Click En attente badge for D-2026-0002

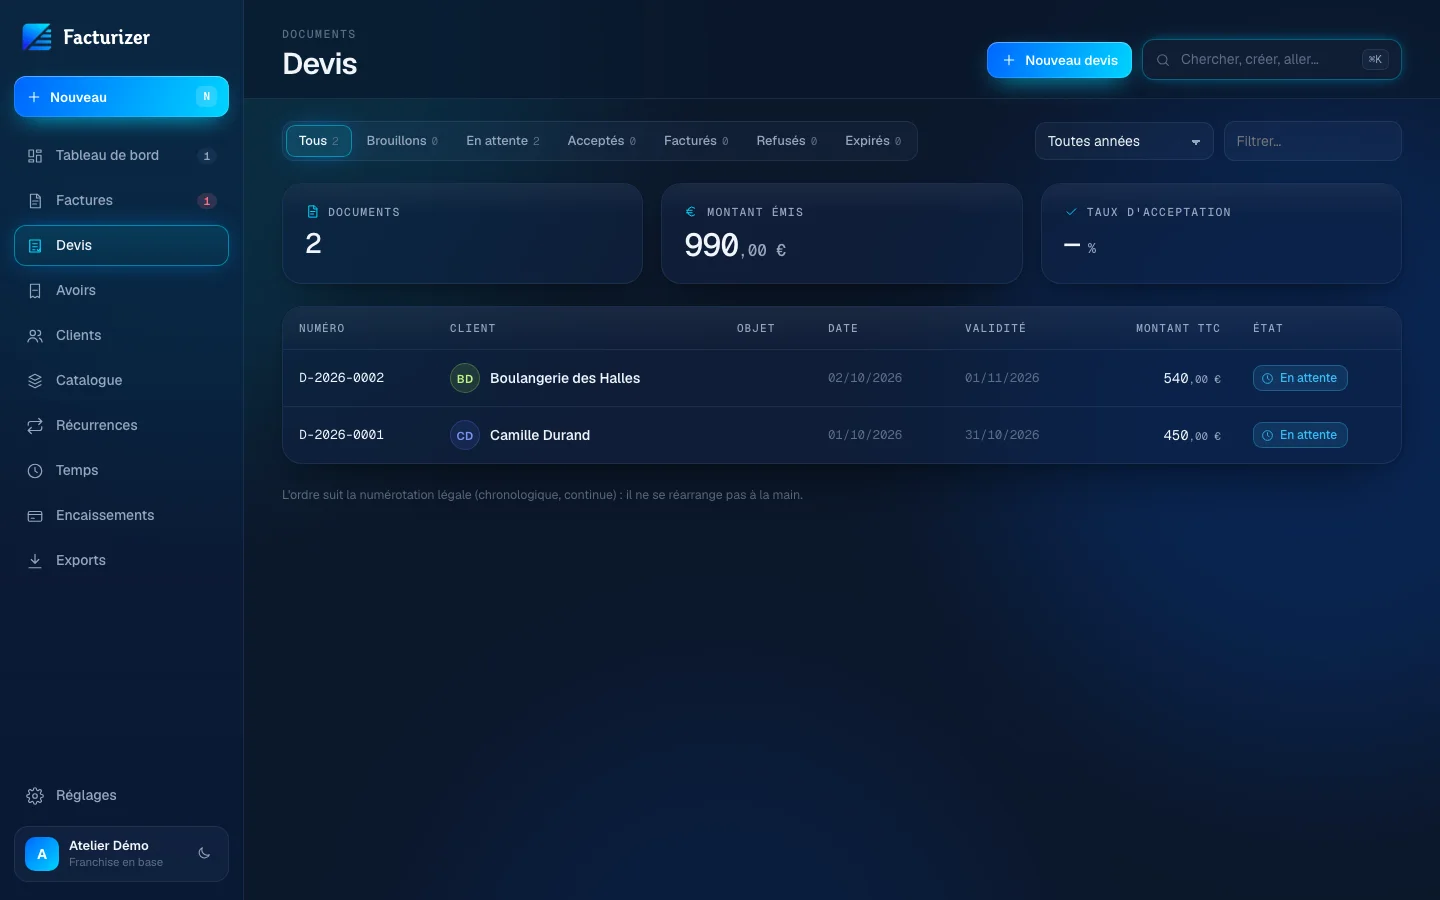[1300, 378]
